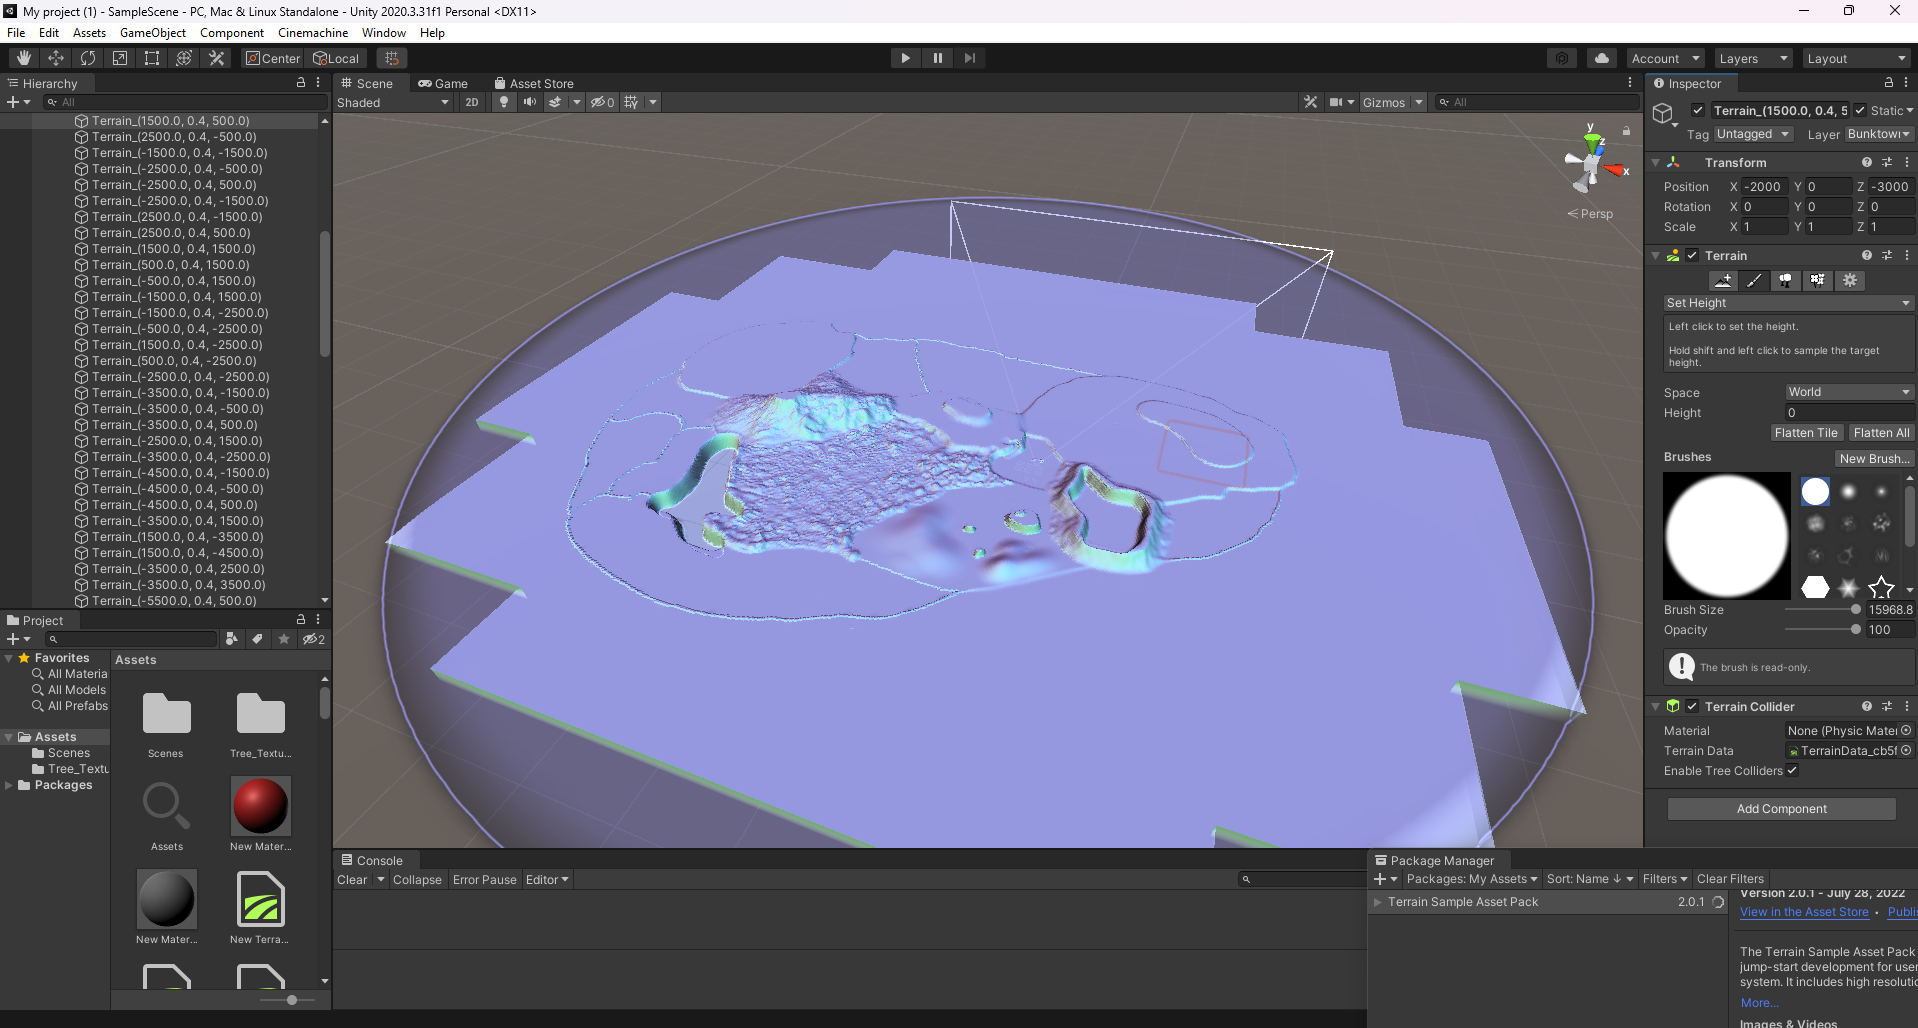Open the Cinemachine menu
The image size is (1918, 1028).
click(312, 33)
